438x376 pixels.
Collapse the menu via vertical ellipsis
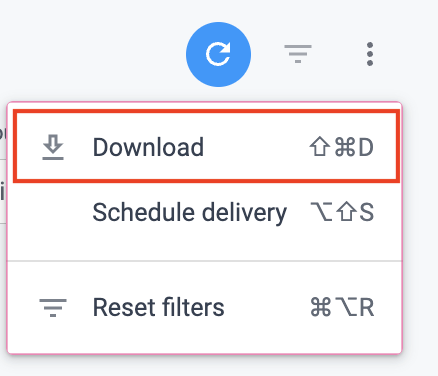click(370, 54)
